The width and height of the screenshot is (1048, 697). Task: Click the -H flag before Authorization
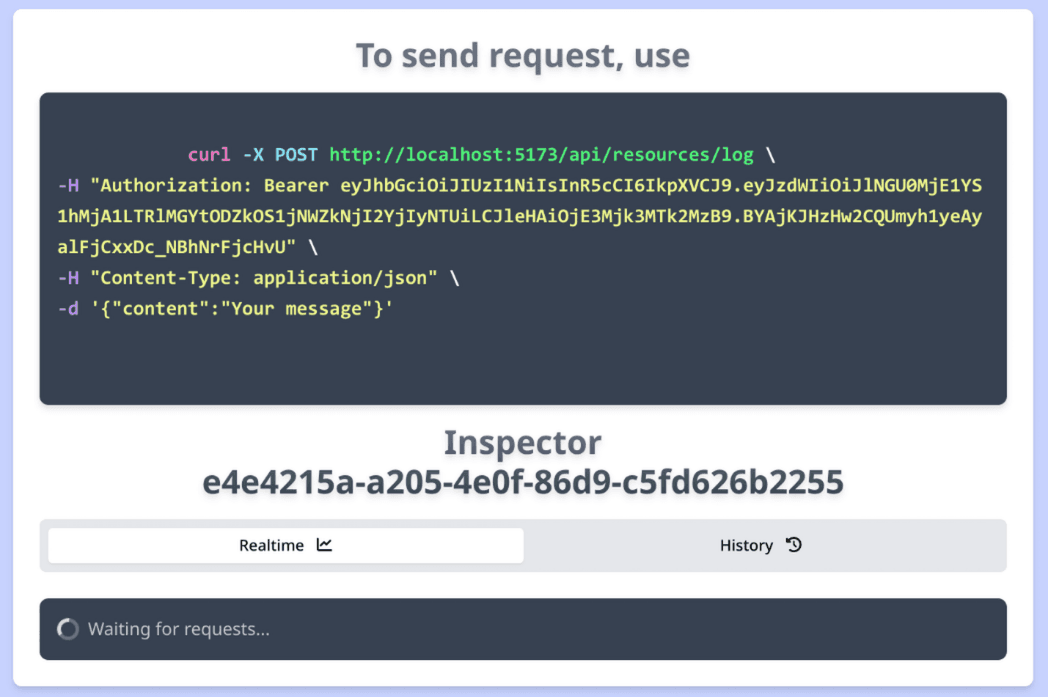(69, 186)
